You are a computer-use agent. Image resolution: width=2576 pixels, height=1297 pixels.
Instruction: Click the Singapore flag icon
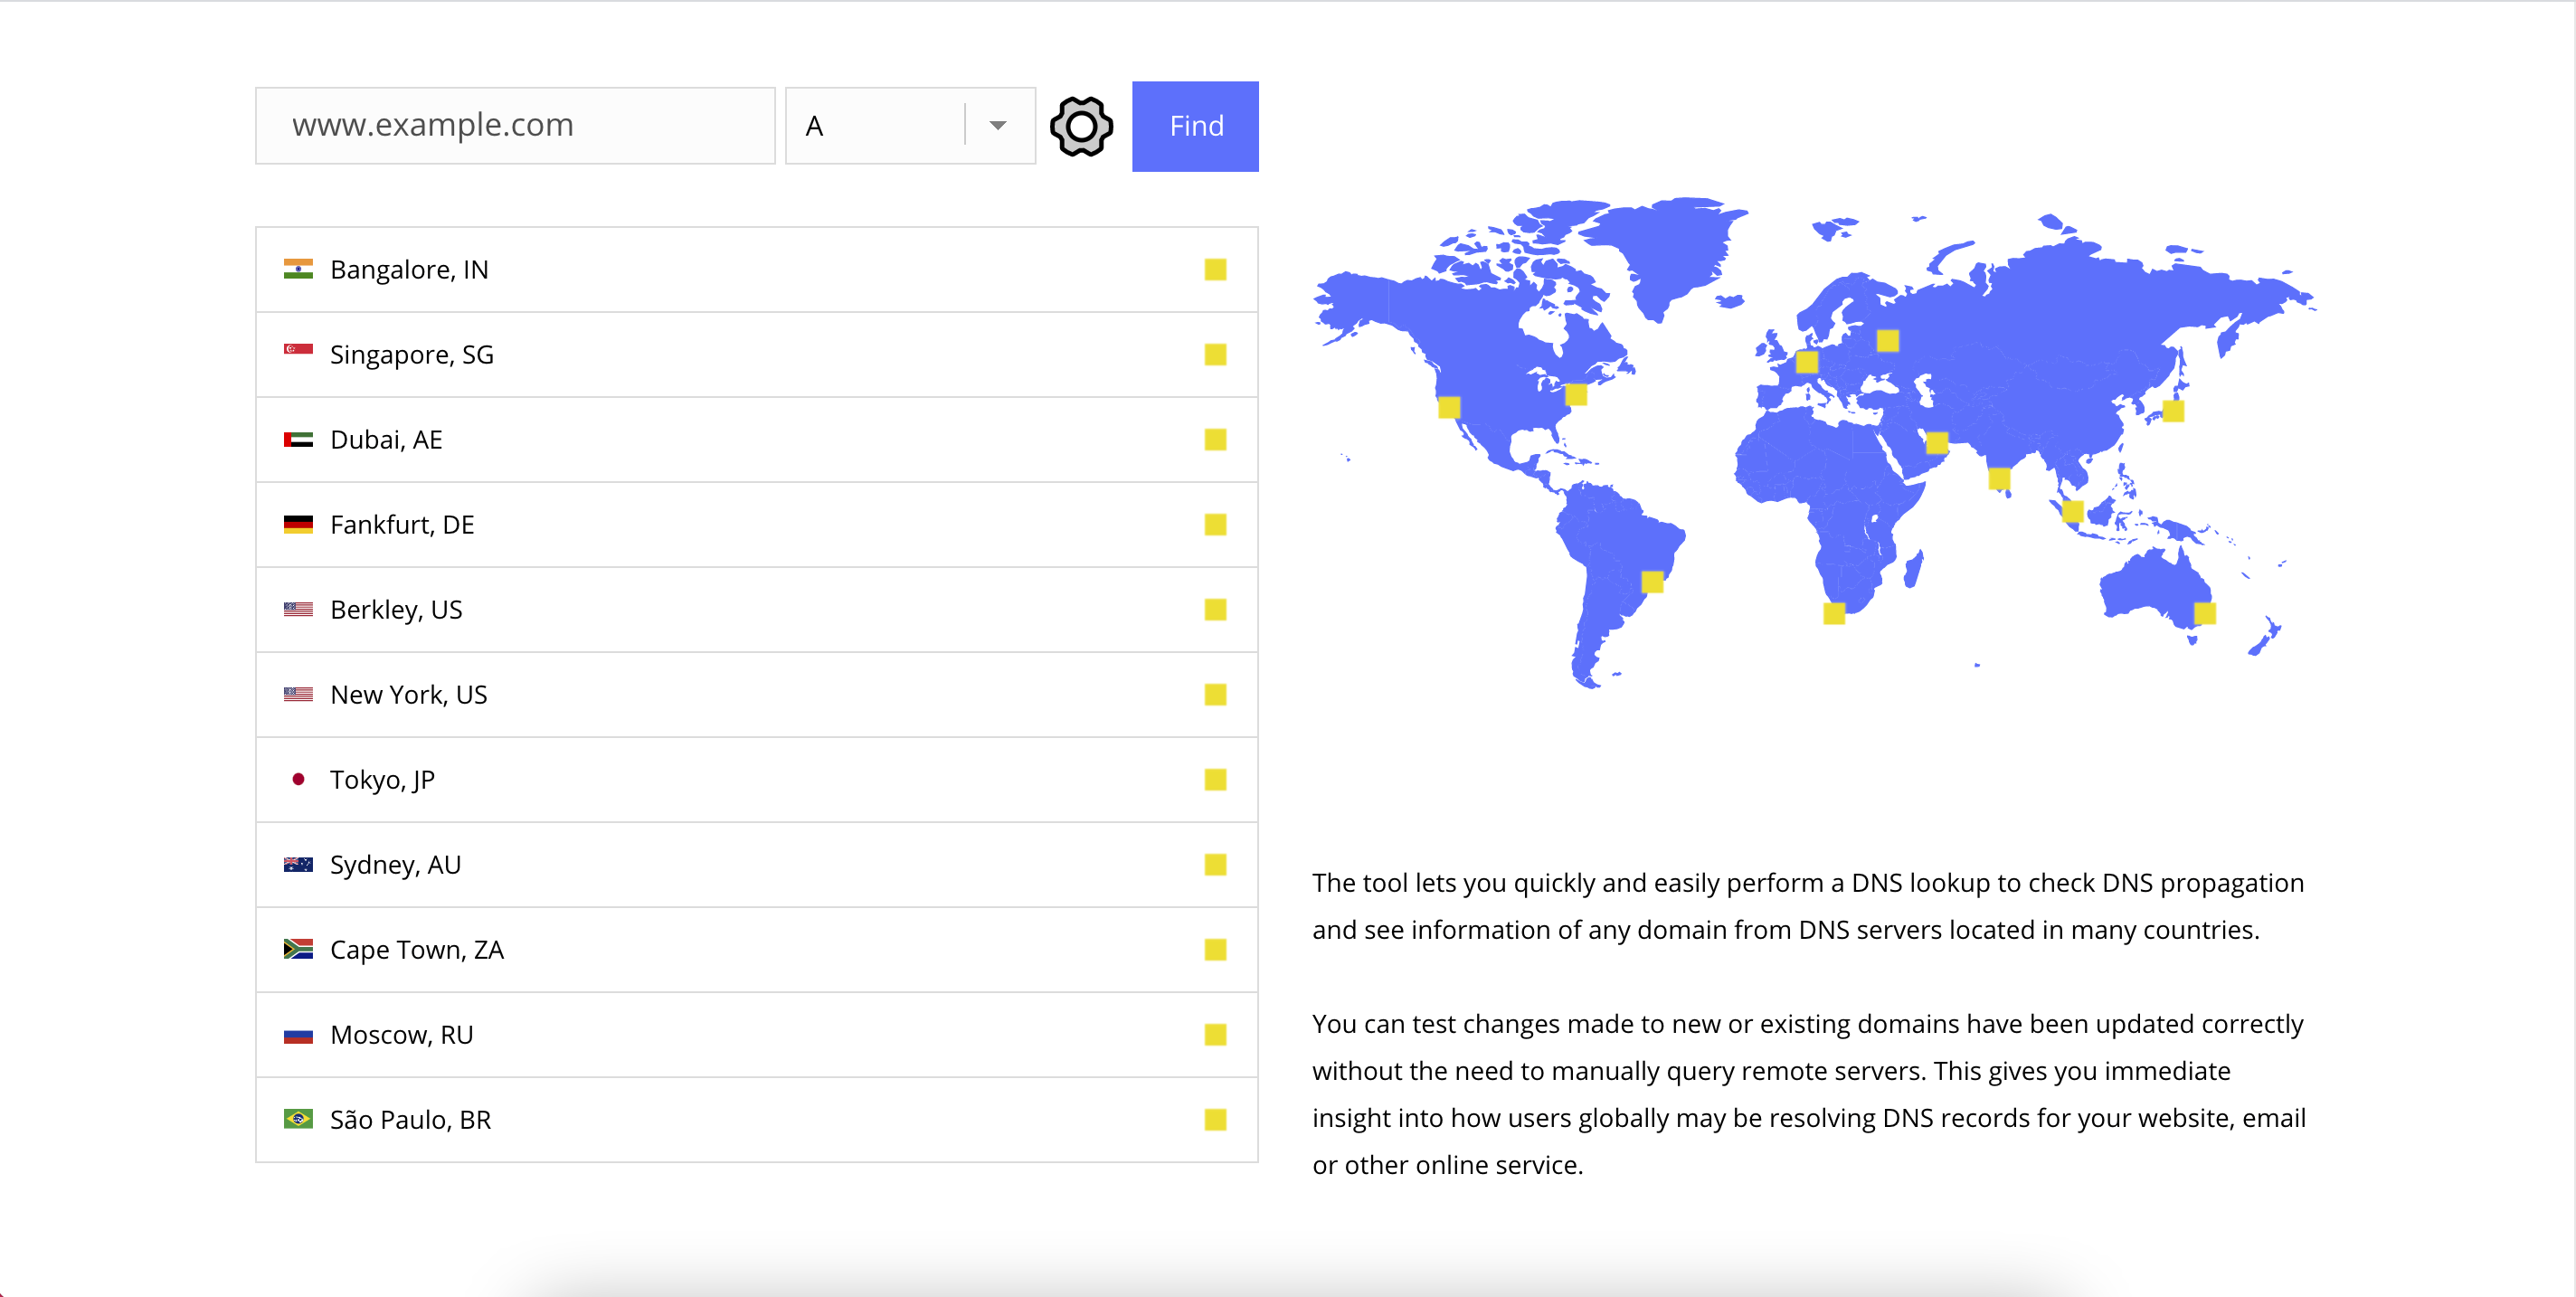coord(299,353)
